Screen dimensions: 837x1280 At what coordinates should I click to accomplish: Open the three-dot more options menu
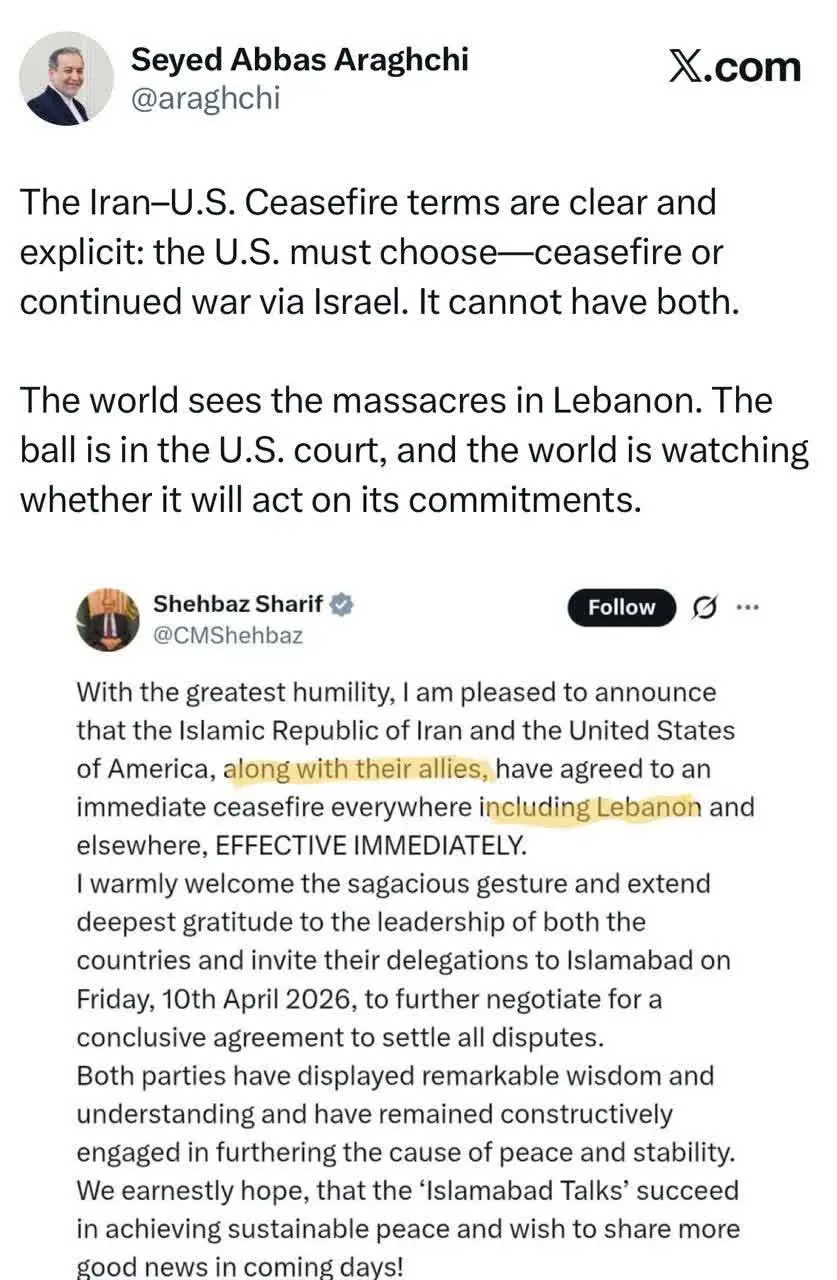pos(746,607)
